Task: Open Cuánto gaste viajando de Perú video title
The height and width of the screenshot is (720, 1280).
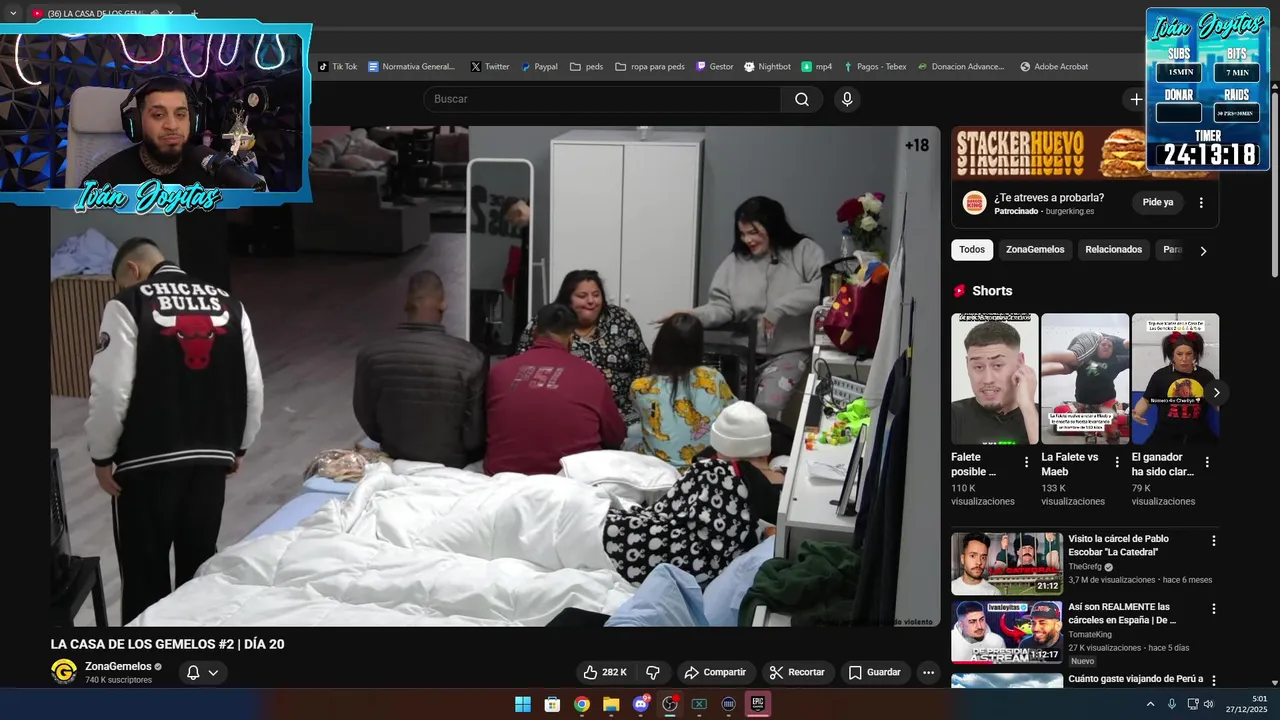Action: 1136,679
